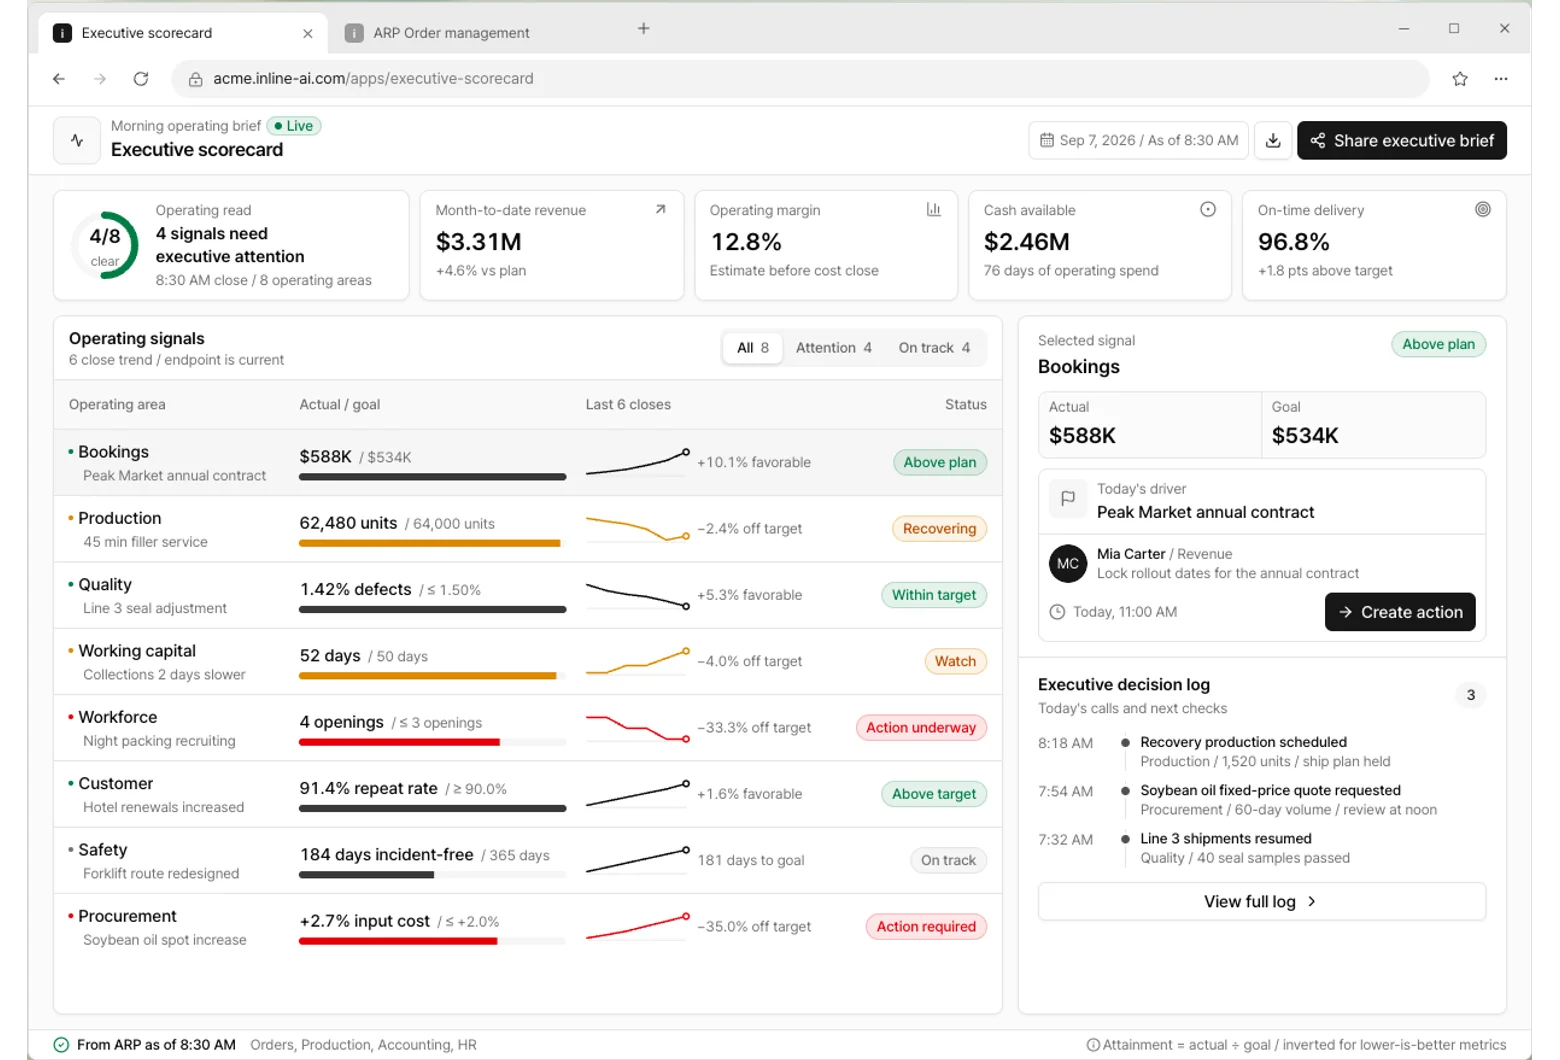Click the flag icon next to Today's driver
The width and height of the screenshot is (1560, 1060).
(1068, 499)
